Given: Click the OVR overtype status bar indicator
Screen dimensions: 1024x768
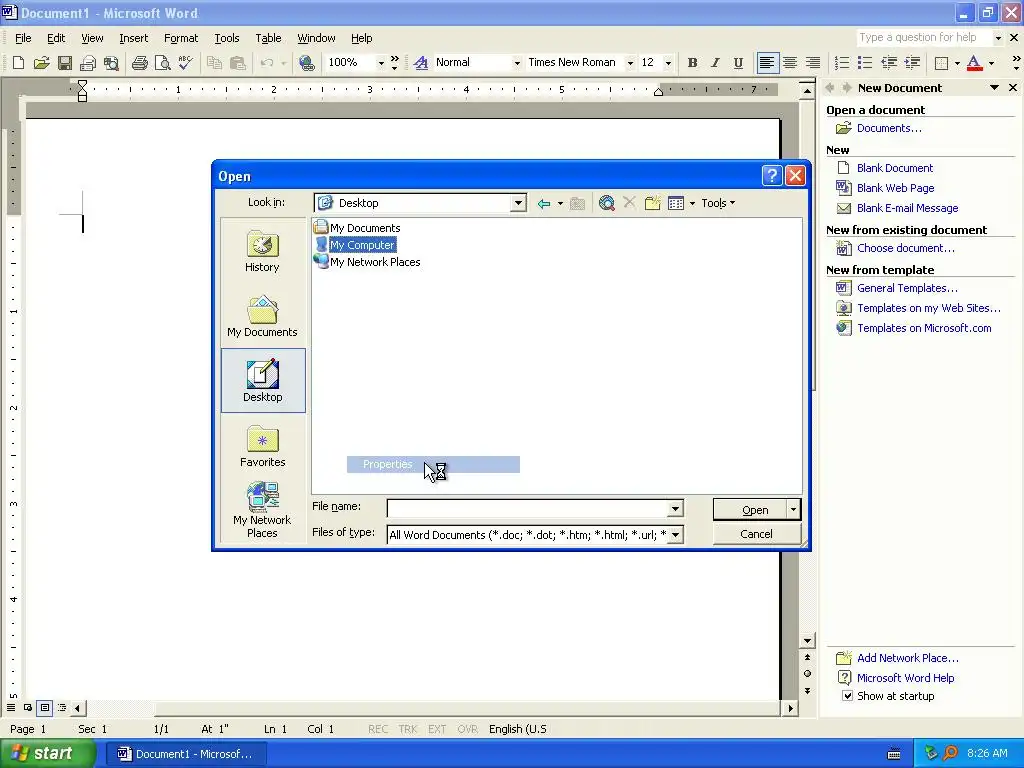Looking at the screenshot, I should (x=468, y=729).
